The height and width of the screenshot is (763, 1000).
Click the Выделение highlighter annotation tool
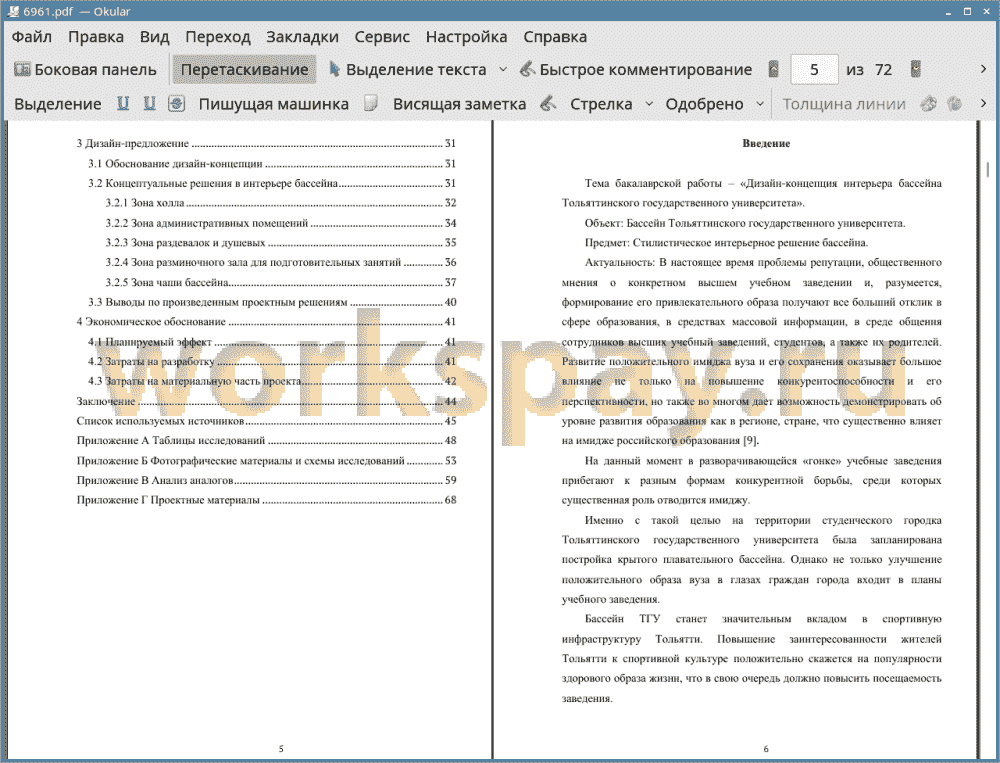tap(57, 104)
